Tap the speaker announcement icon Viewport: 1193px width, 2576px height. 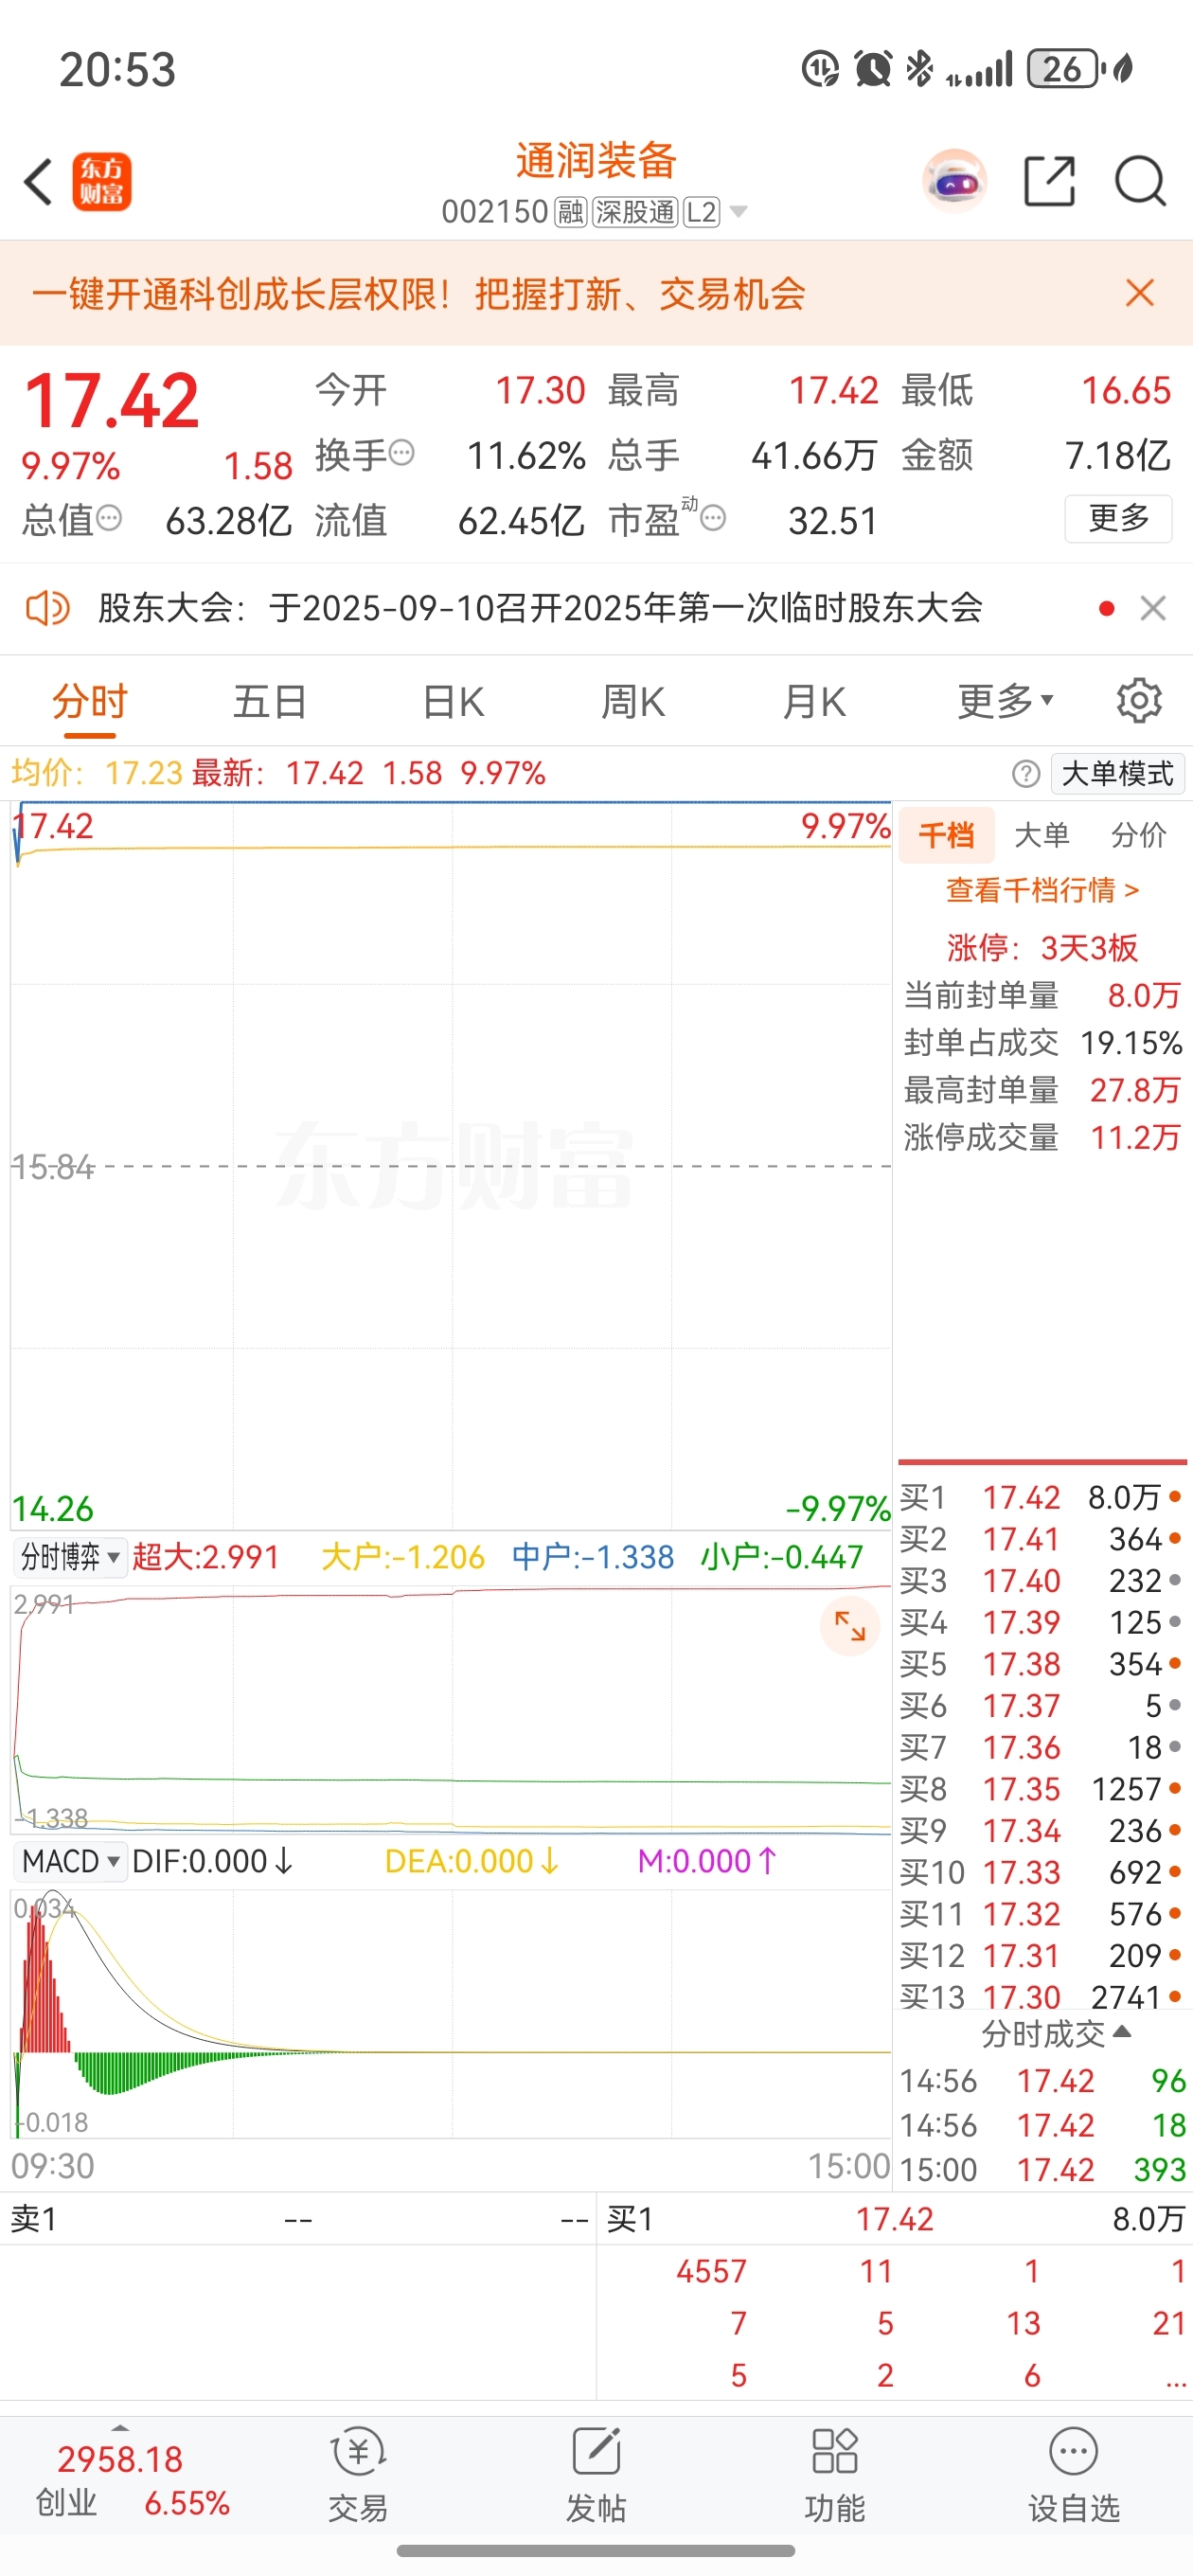tap(47, 607)
